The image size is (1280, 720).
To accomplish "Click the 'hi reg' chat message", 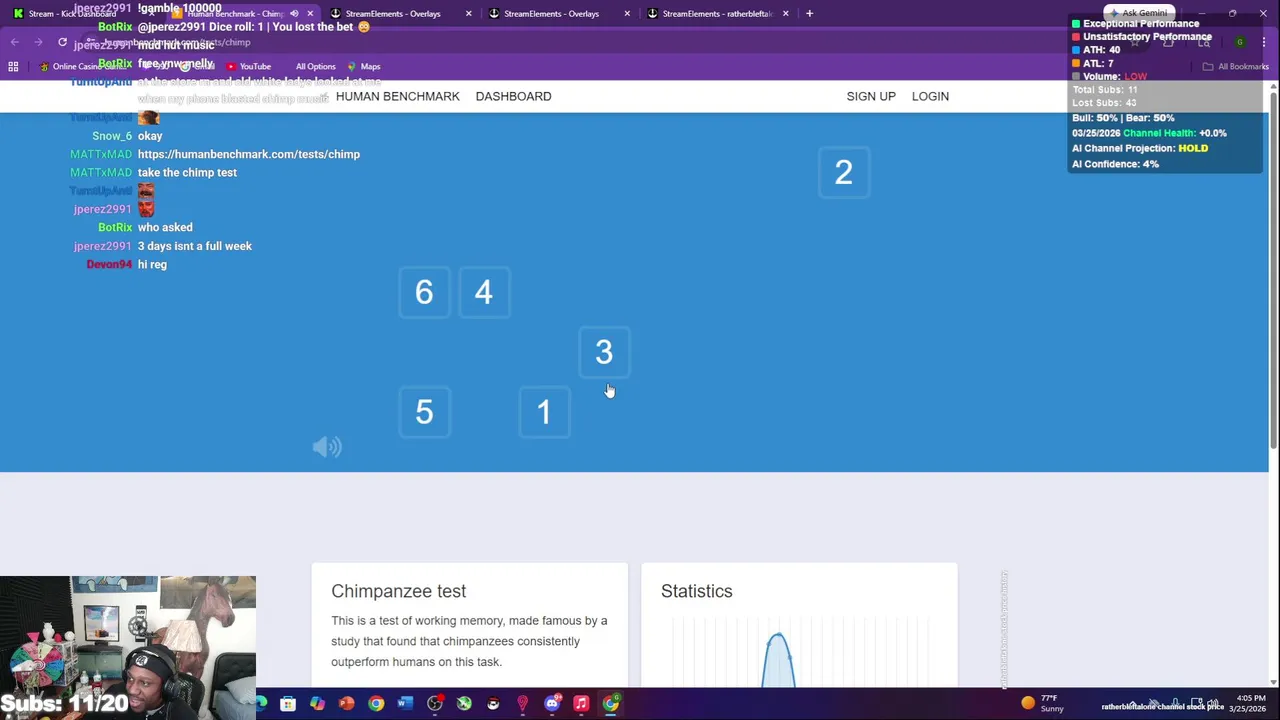I will 152,264.
